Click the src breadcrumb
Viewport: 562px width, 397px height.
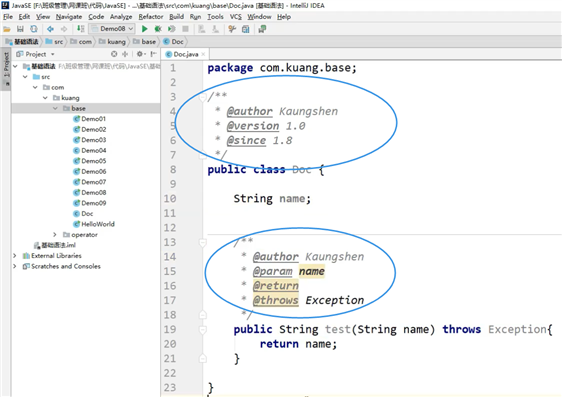tap(54, 42)
